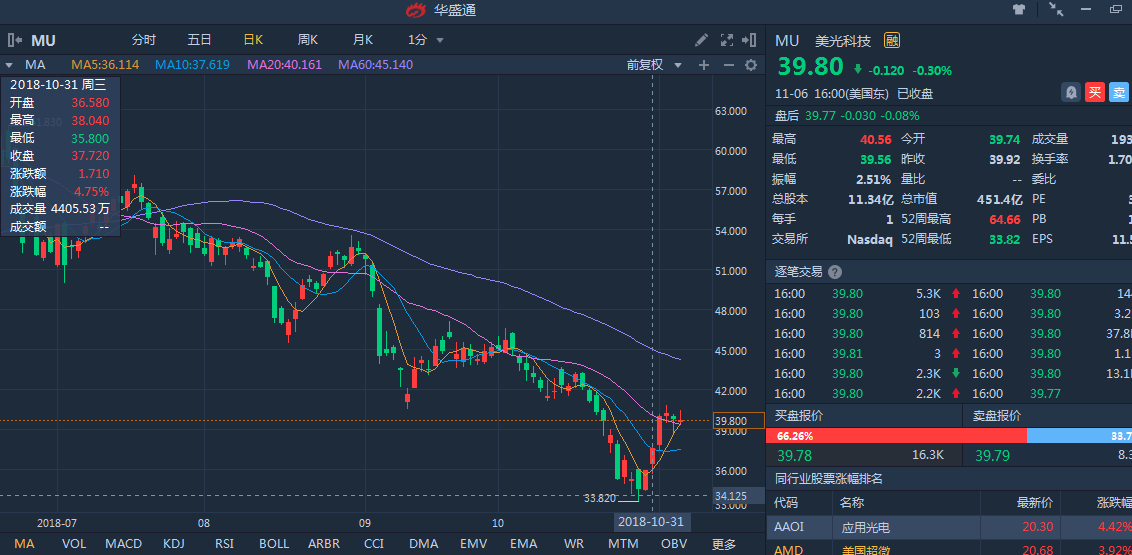Show the EMV indicator
Image resolution: width=1132 pixels, height=555 pixels.
point(474,543)
